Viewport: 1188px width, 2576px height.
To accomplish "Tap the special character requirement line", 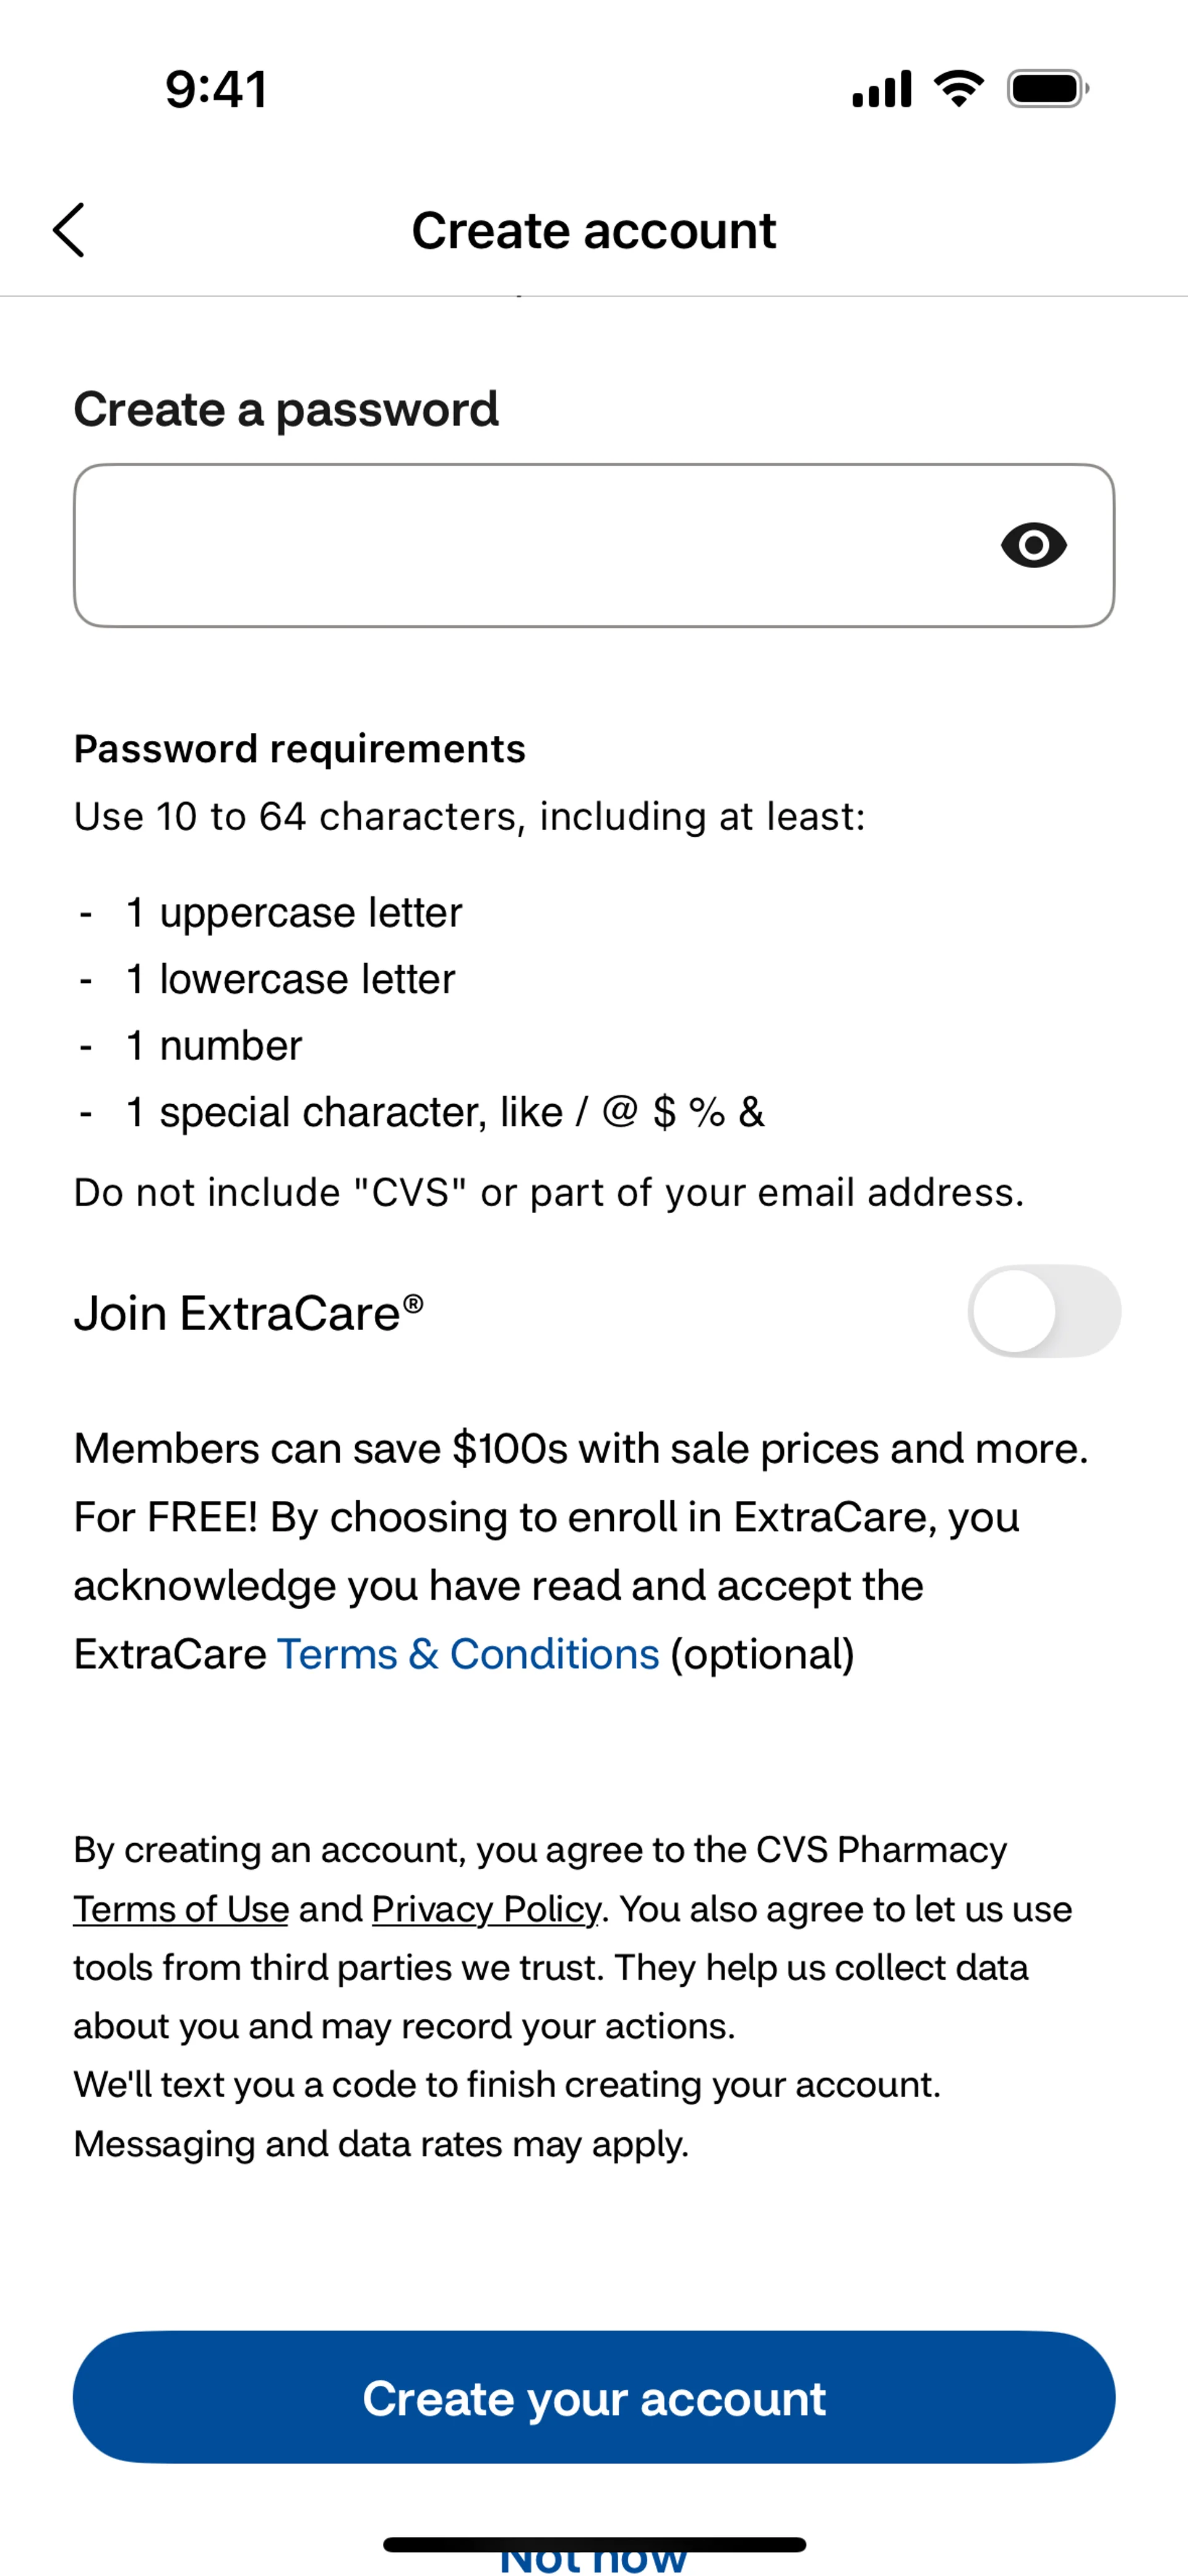I will (445, 1112).
